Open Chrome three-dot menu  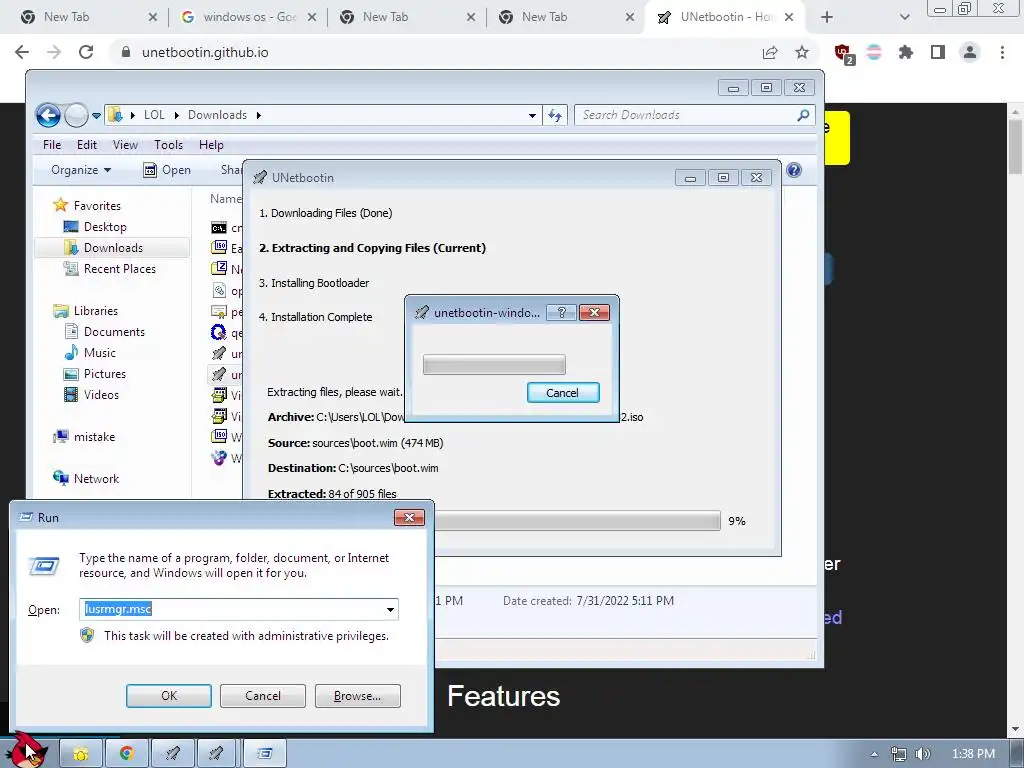tap(1002, 52)
